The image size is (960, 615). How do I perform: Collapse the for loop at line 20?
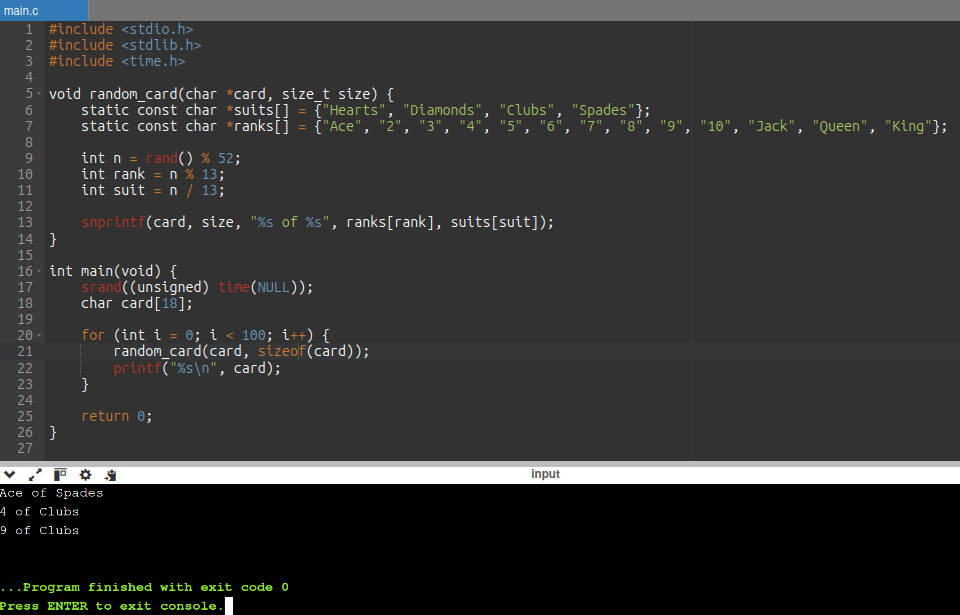point(39,335)
